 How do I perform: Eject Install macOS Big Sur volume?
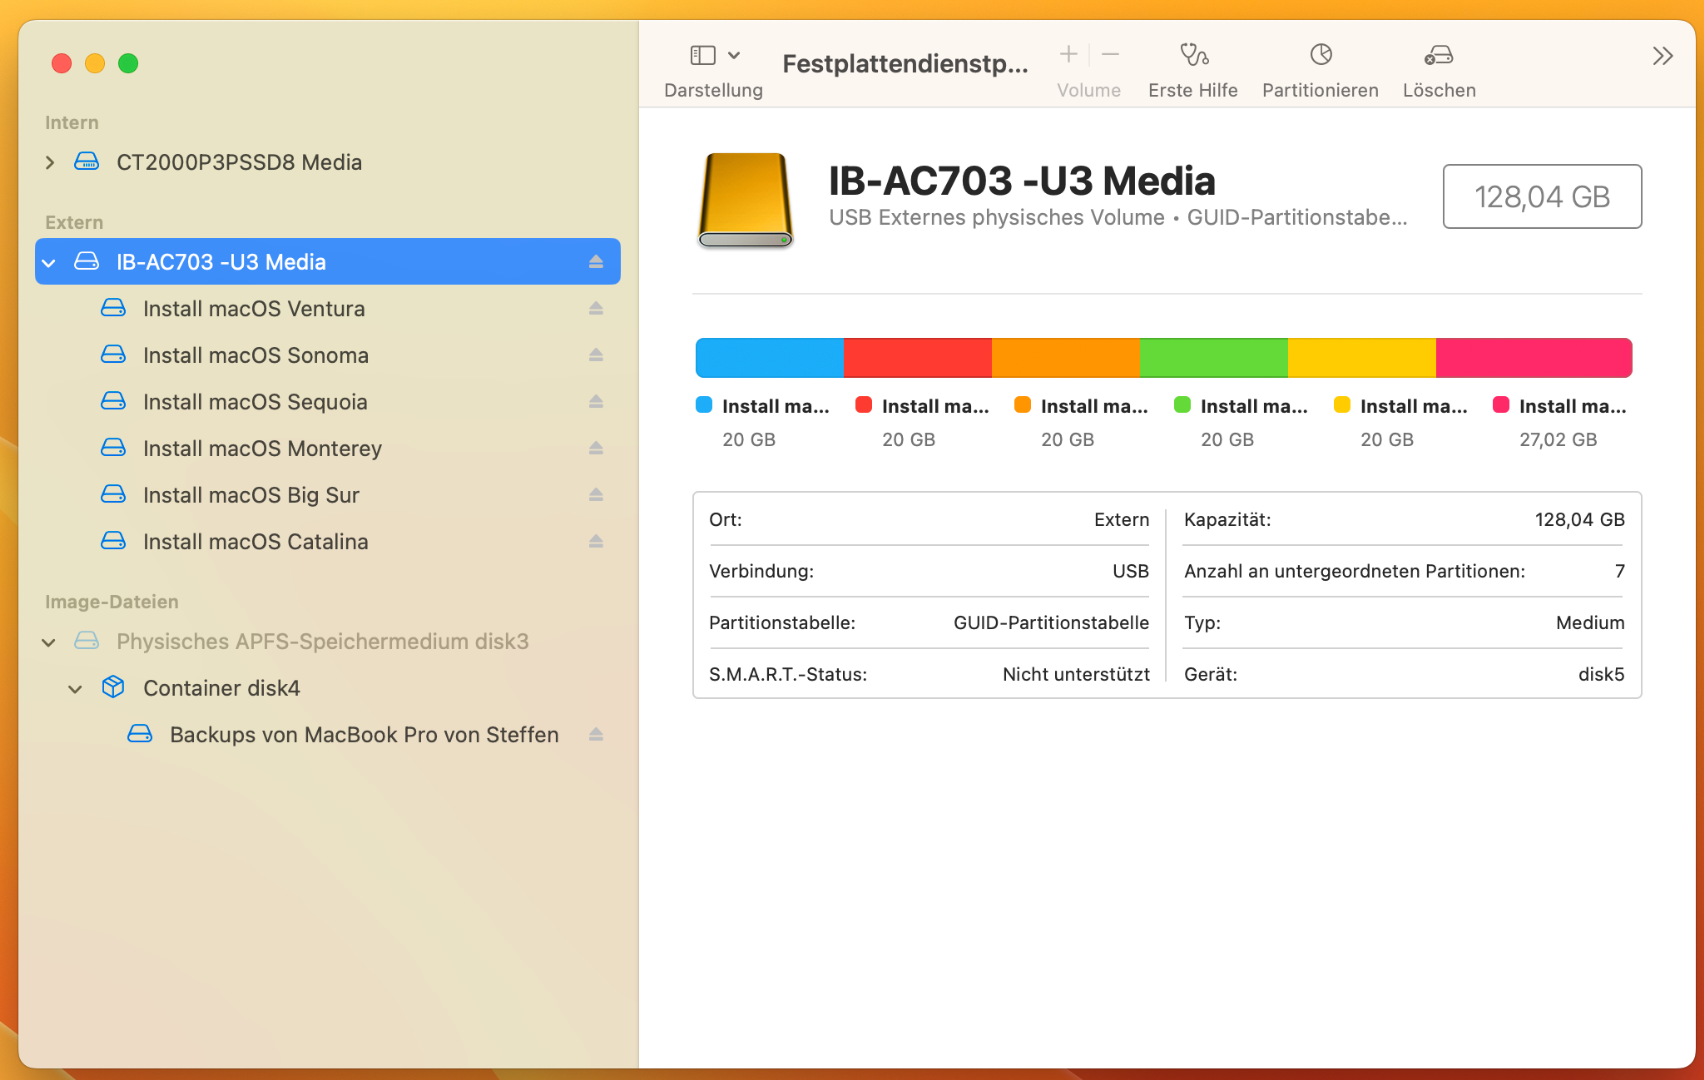click(596, 495)
